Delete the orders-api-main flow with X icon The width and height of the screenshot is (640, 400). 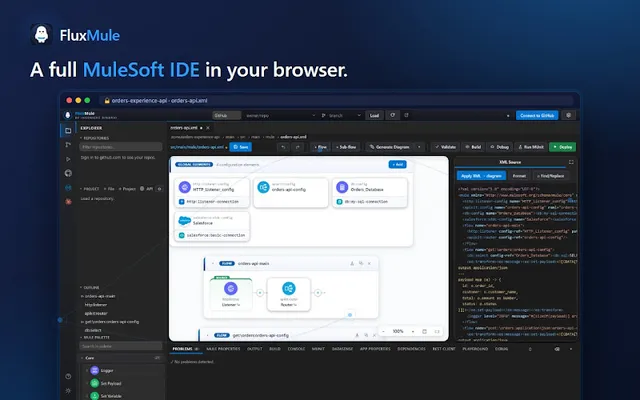click(369, 264)
